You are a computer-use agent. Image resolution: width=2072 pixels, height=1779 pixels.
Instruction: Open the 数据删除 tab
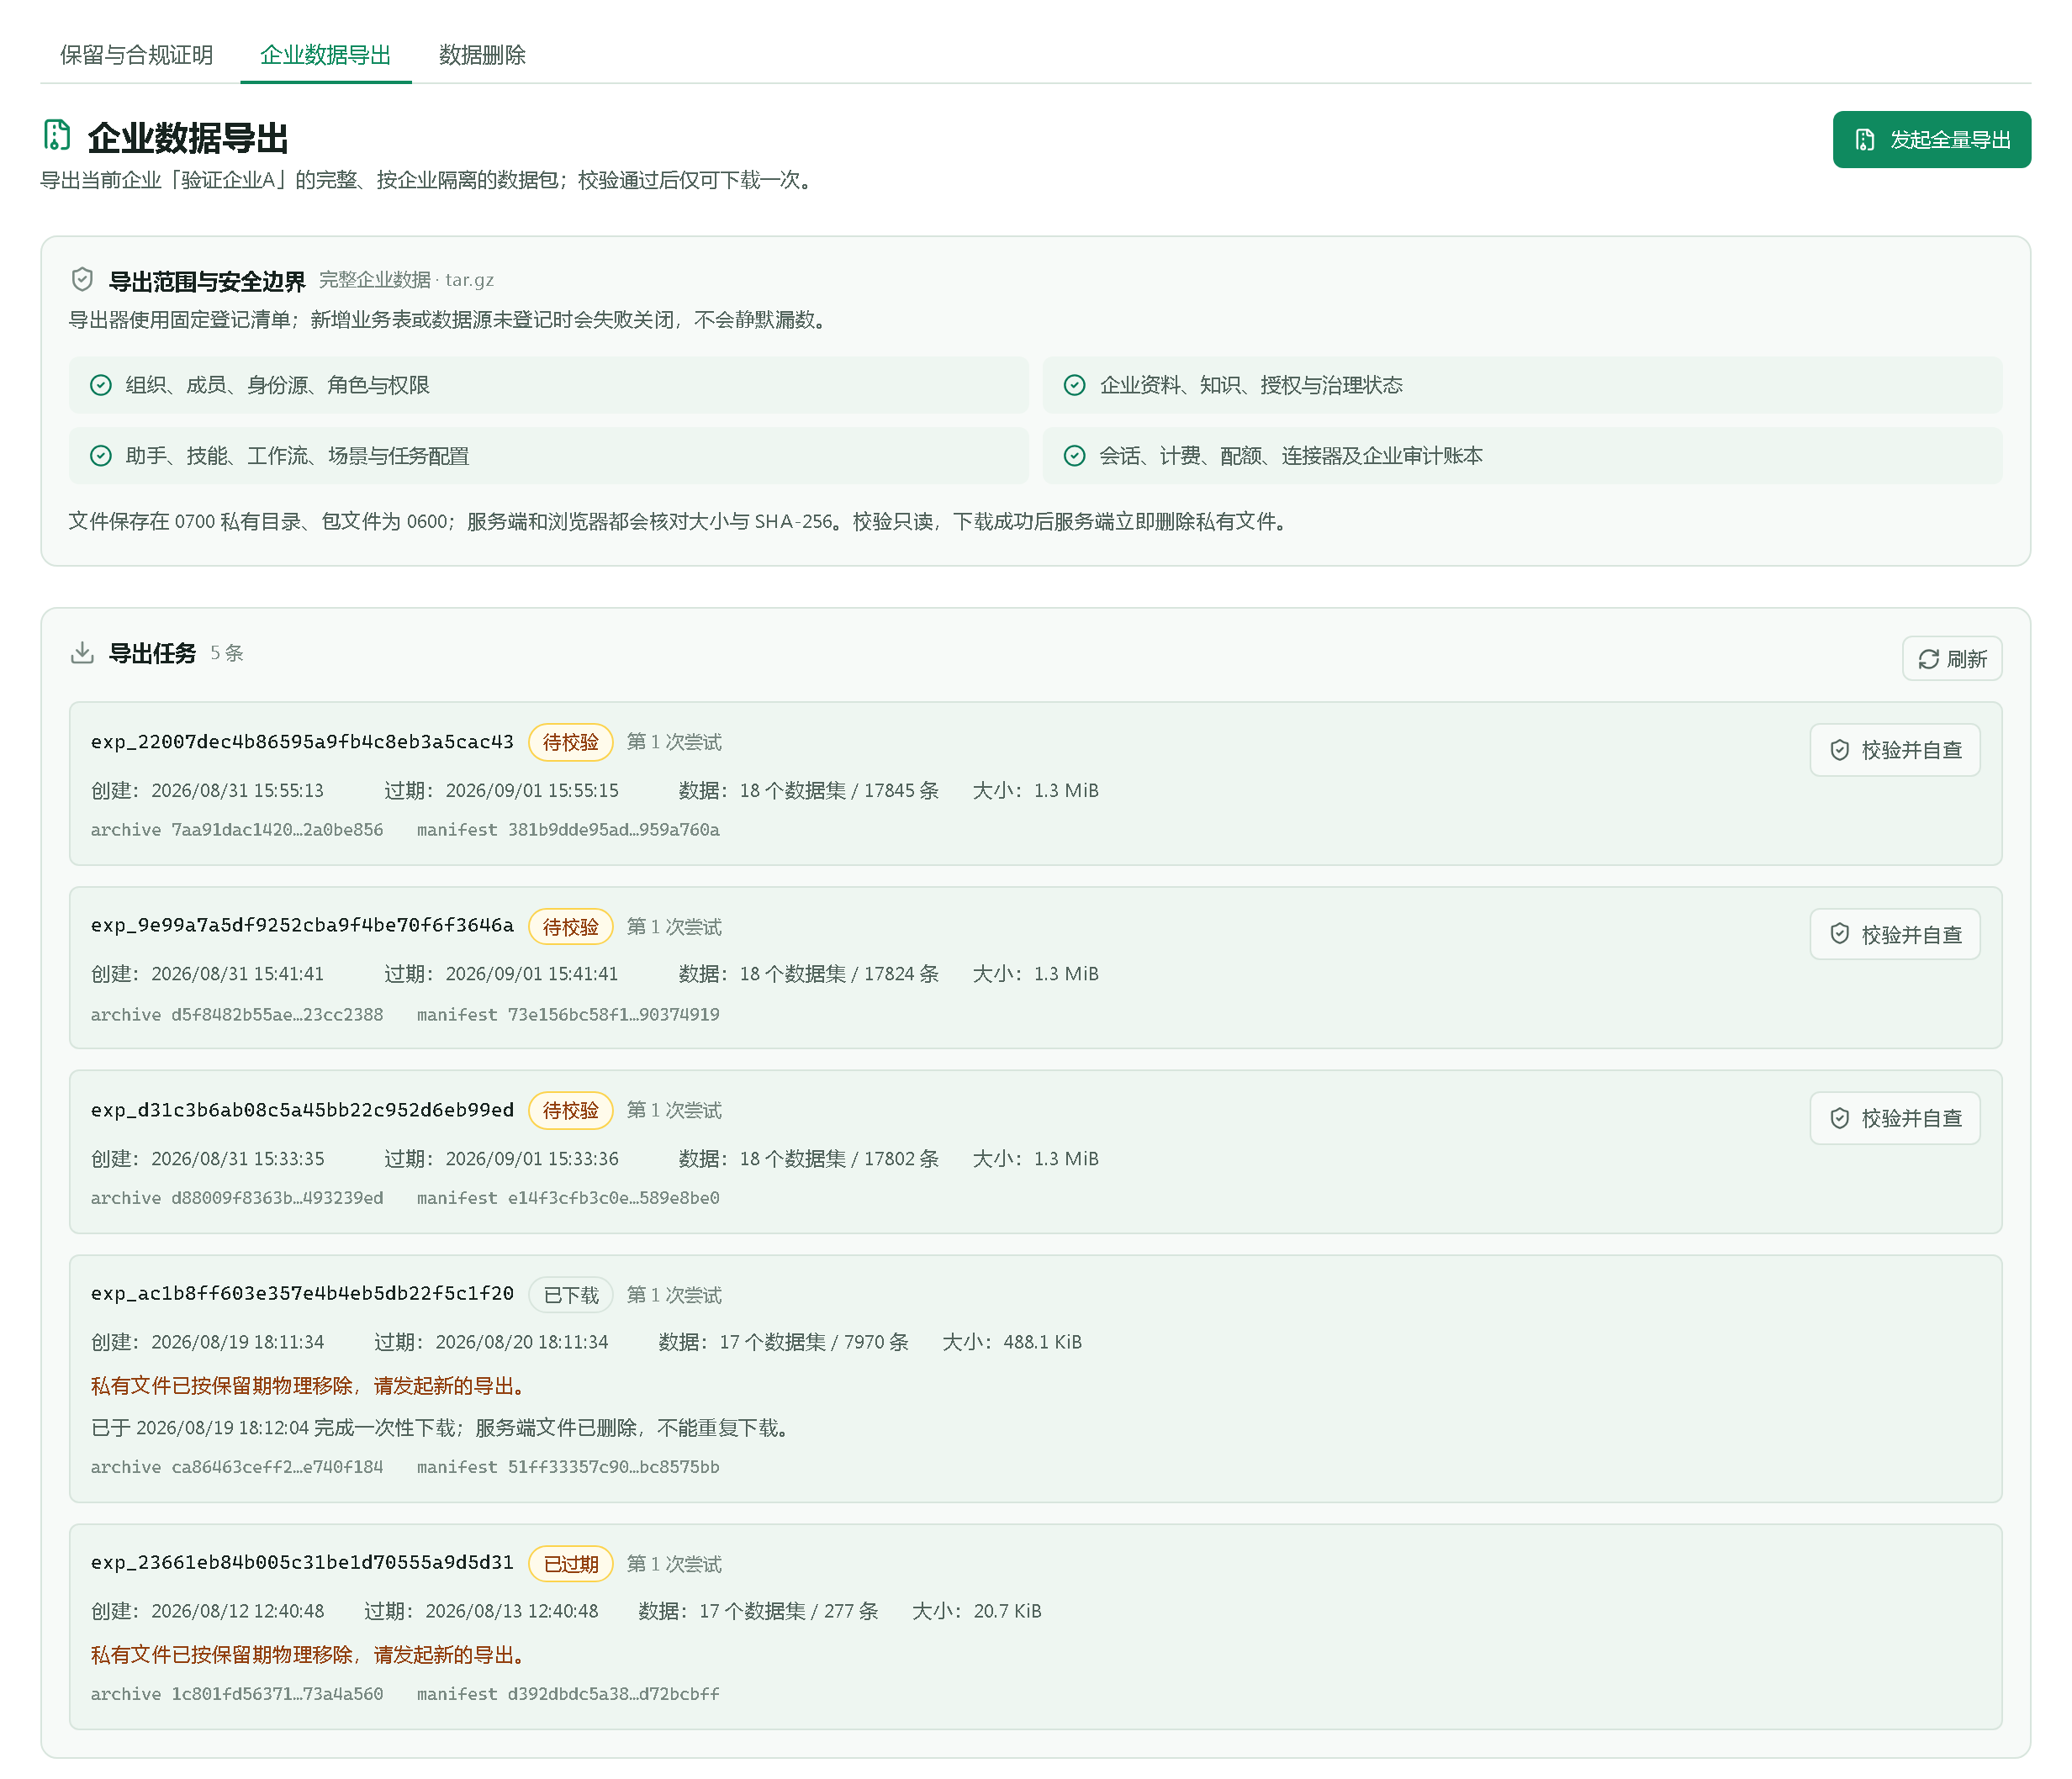[x=483, y=55]
